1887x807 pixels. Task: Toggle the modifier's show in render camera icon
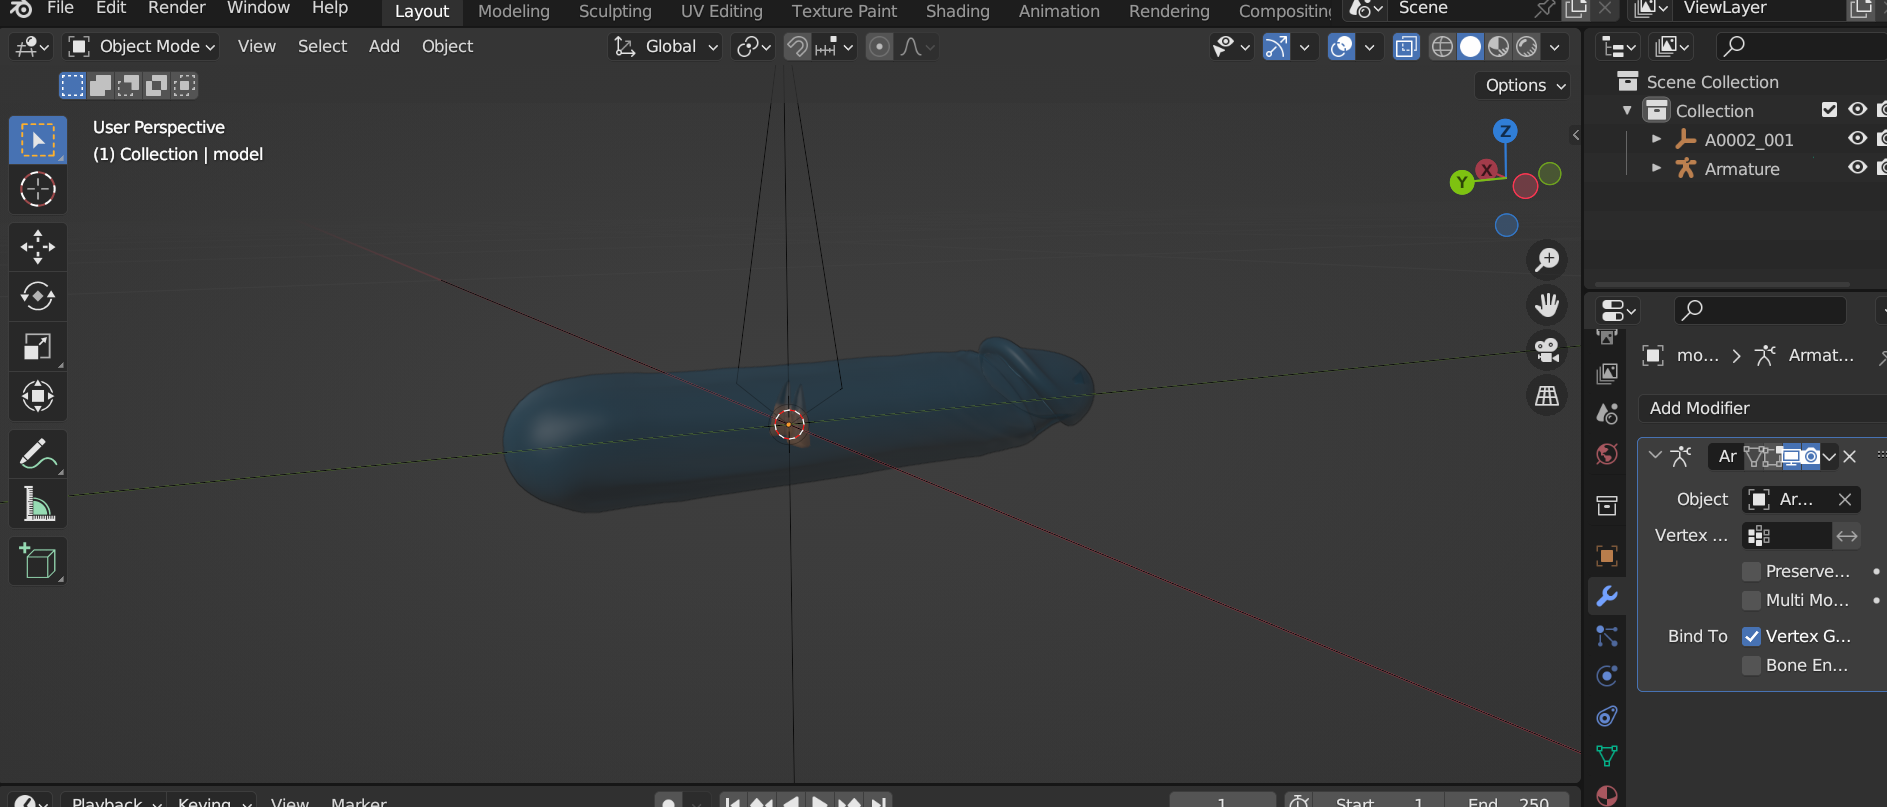click(1811, 456)
